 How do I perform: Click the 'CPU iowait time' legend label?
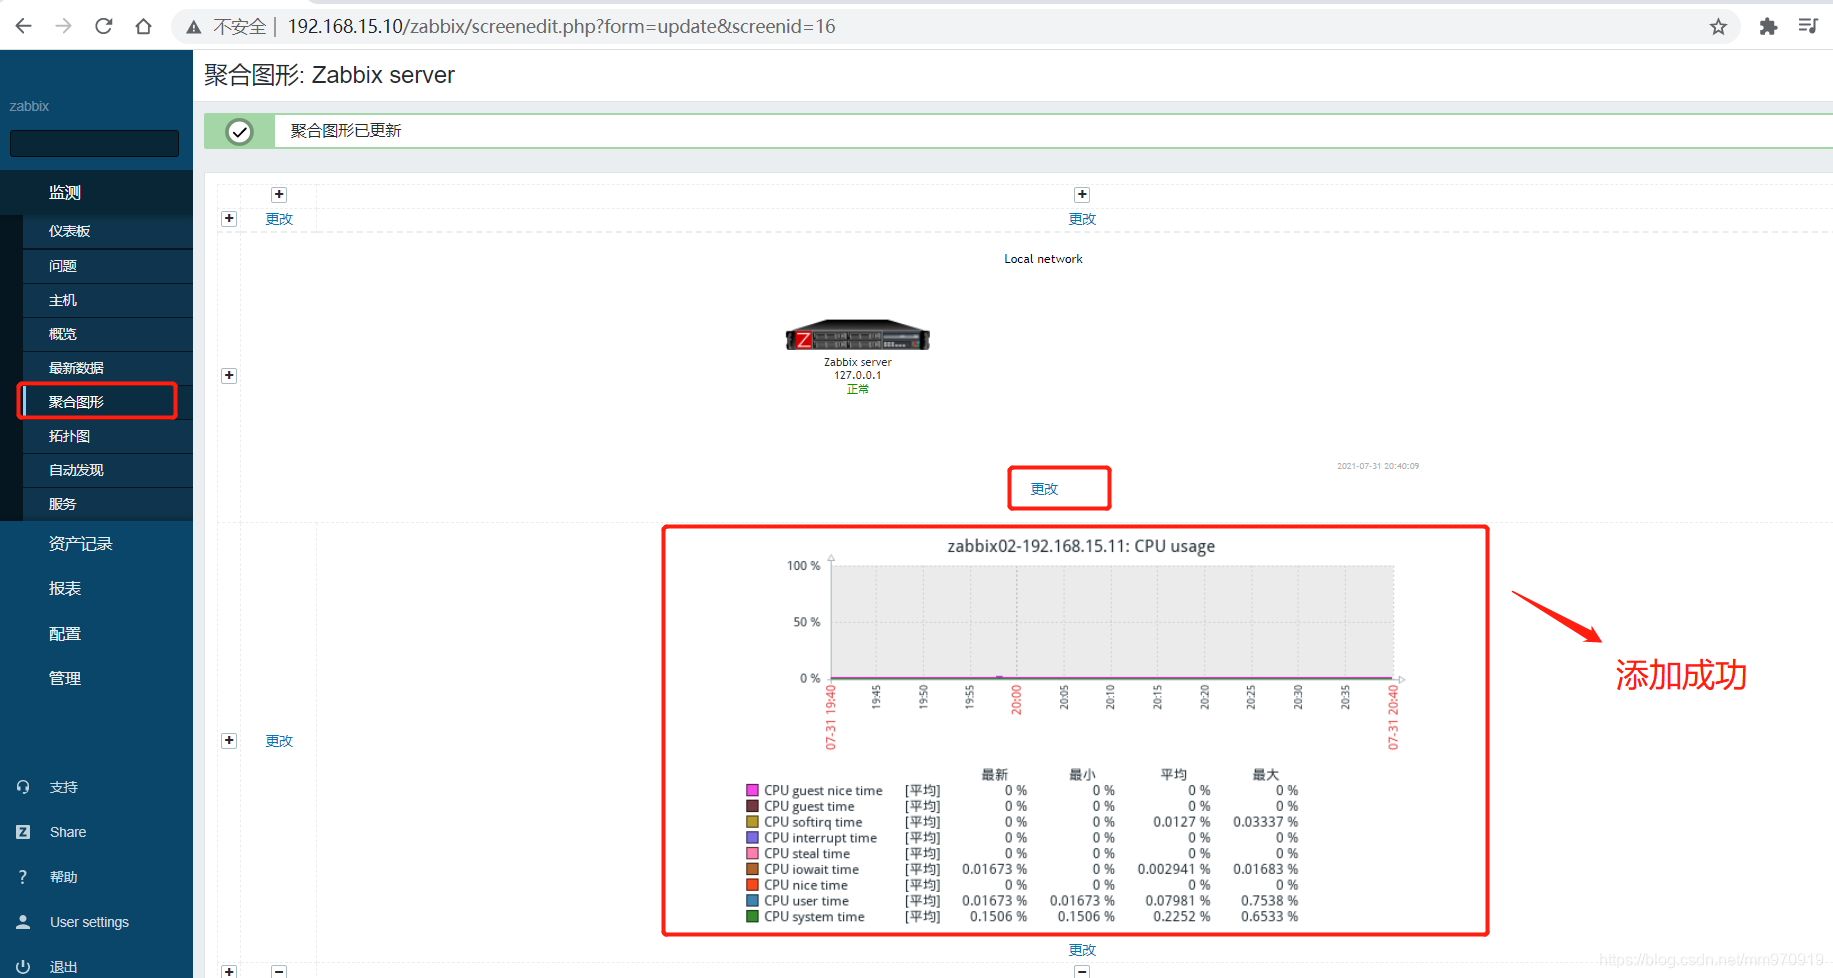[x=812, y=869]
